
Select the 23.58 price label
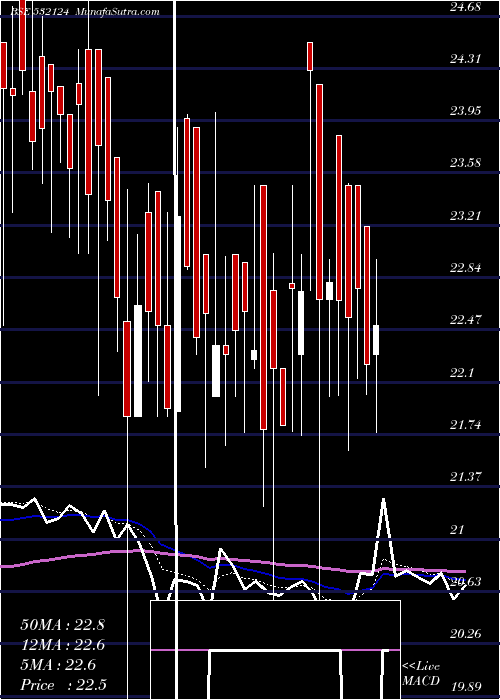click(x=465, y=163)
